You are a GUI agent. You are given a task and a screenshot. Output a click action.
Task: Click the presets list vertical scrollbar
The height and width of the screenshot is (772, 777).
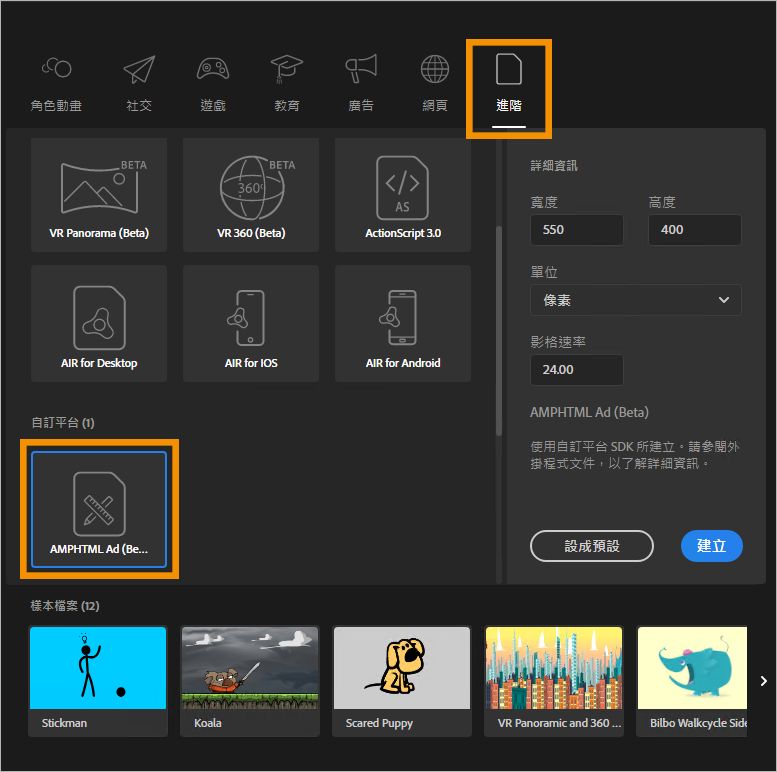pos(499,331)
